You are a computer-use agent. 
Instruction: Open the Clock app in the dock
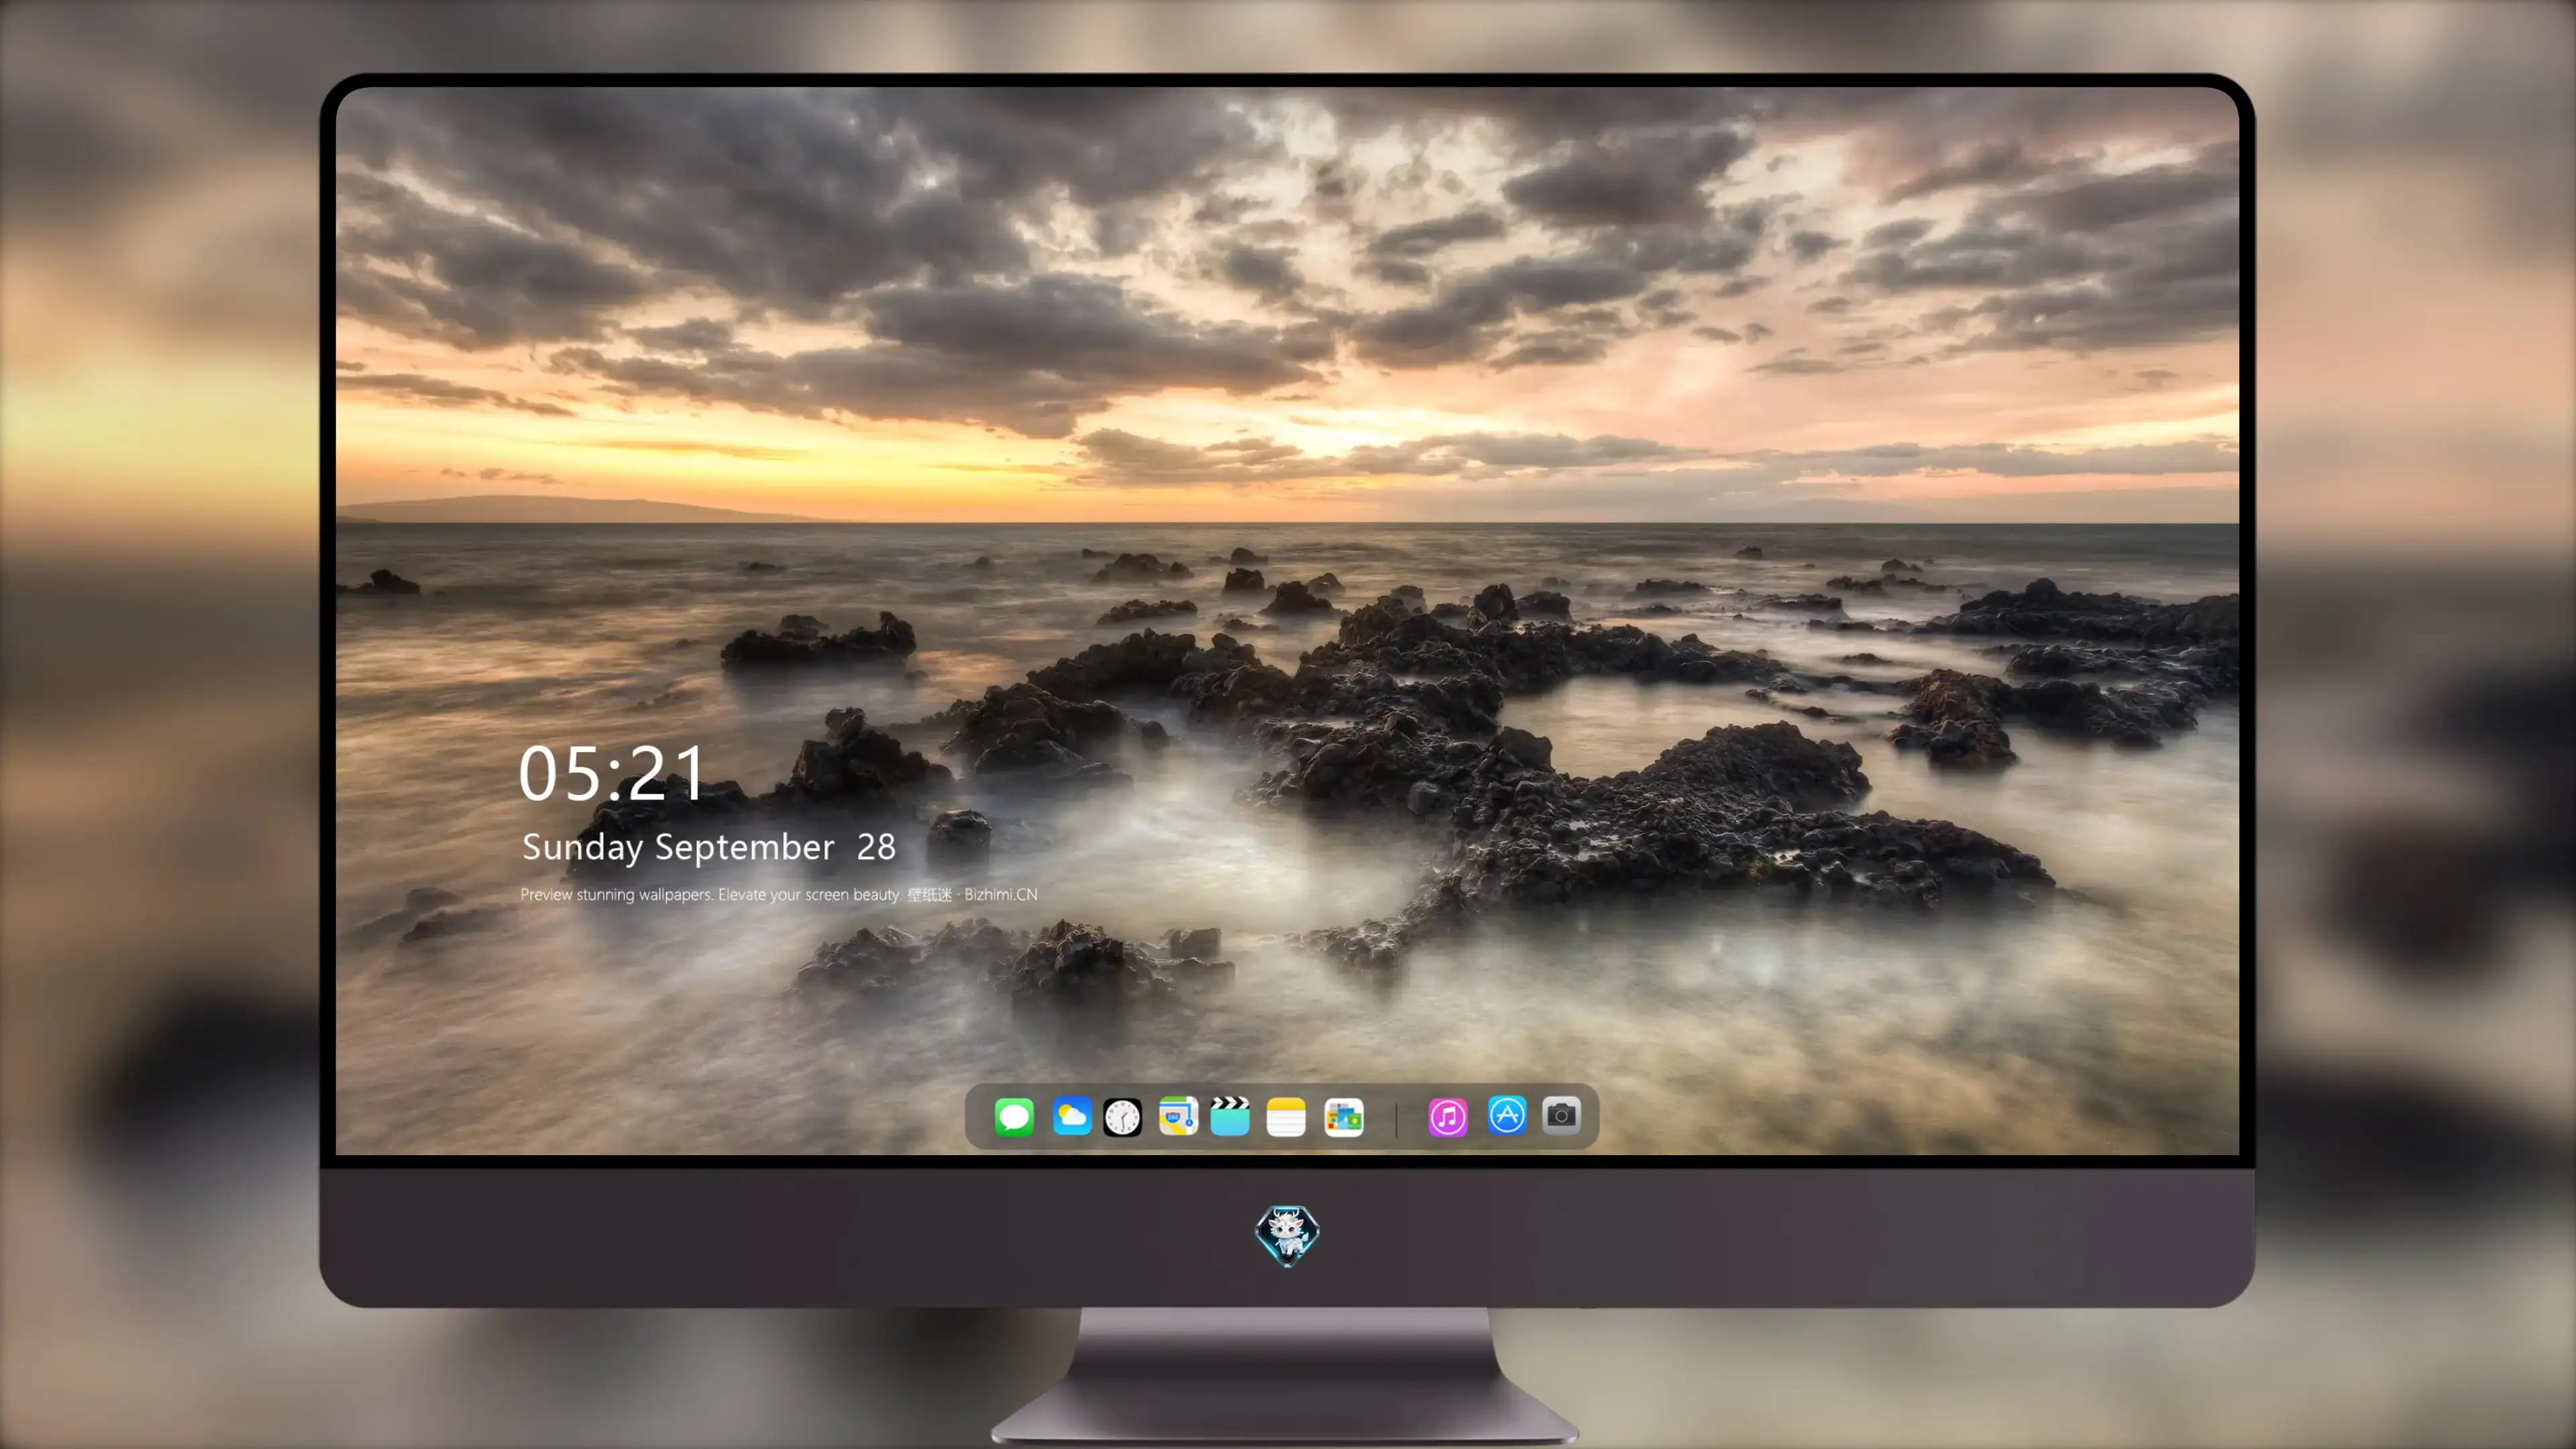point(1122,1117)
